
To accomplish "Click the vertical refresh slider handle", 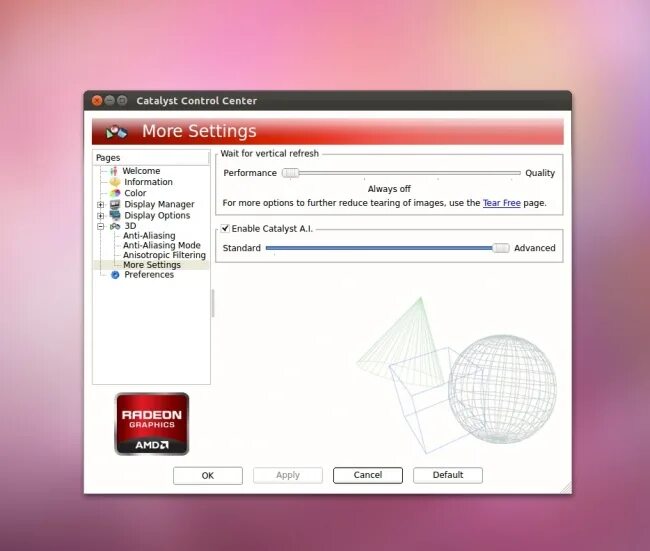I will tap(290, 173).
